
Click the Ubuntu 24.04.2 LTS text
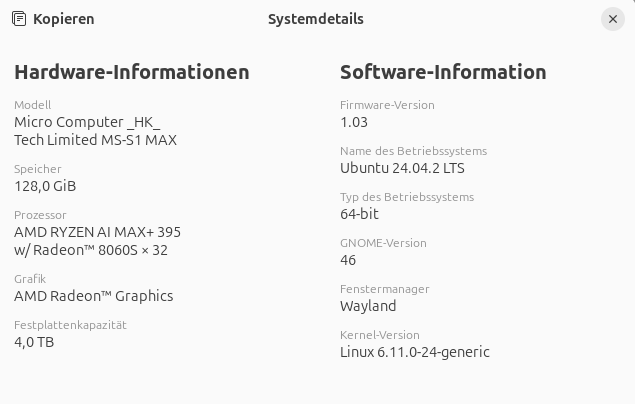coord(402,168)
